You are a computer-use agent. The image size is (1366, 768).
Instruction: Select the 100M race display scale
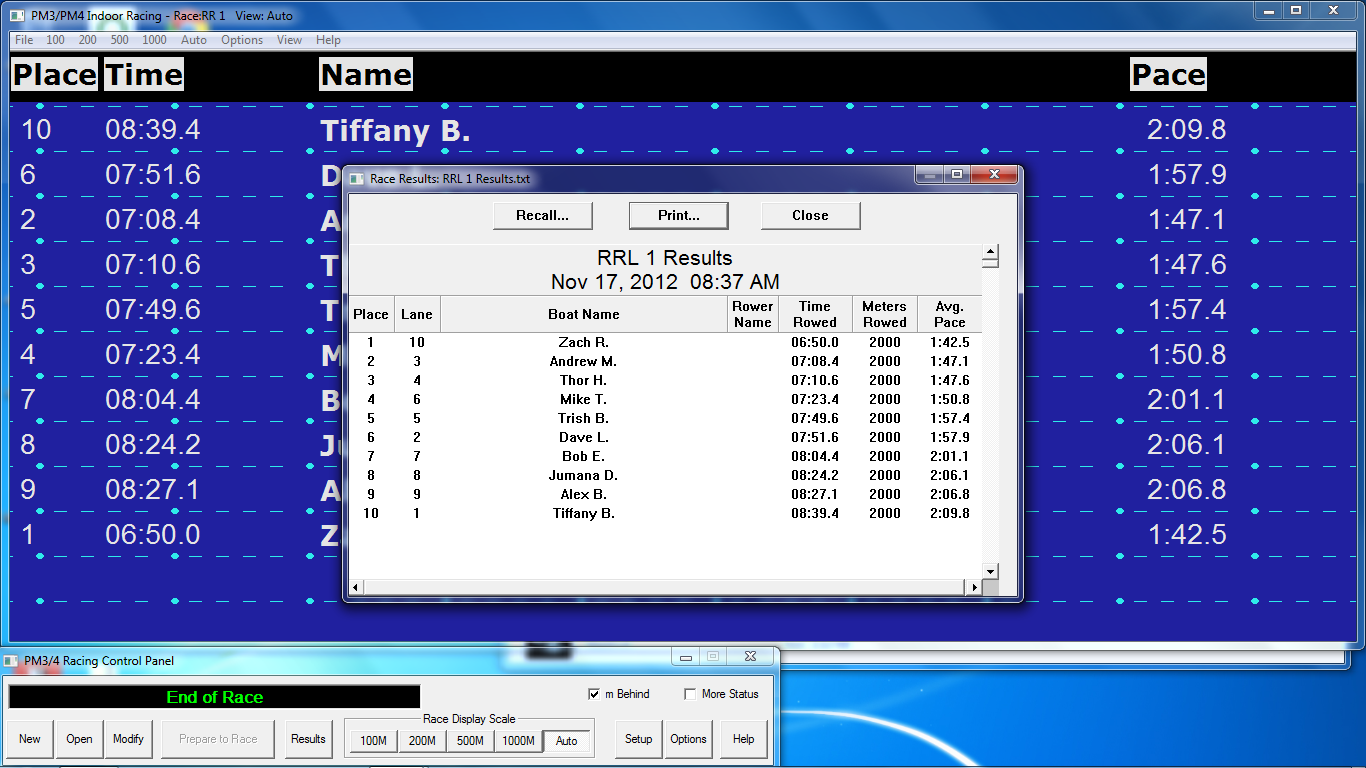[373, 741]
